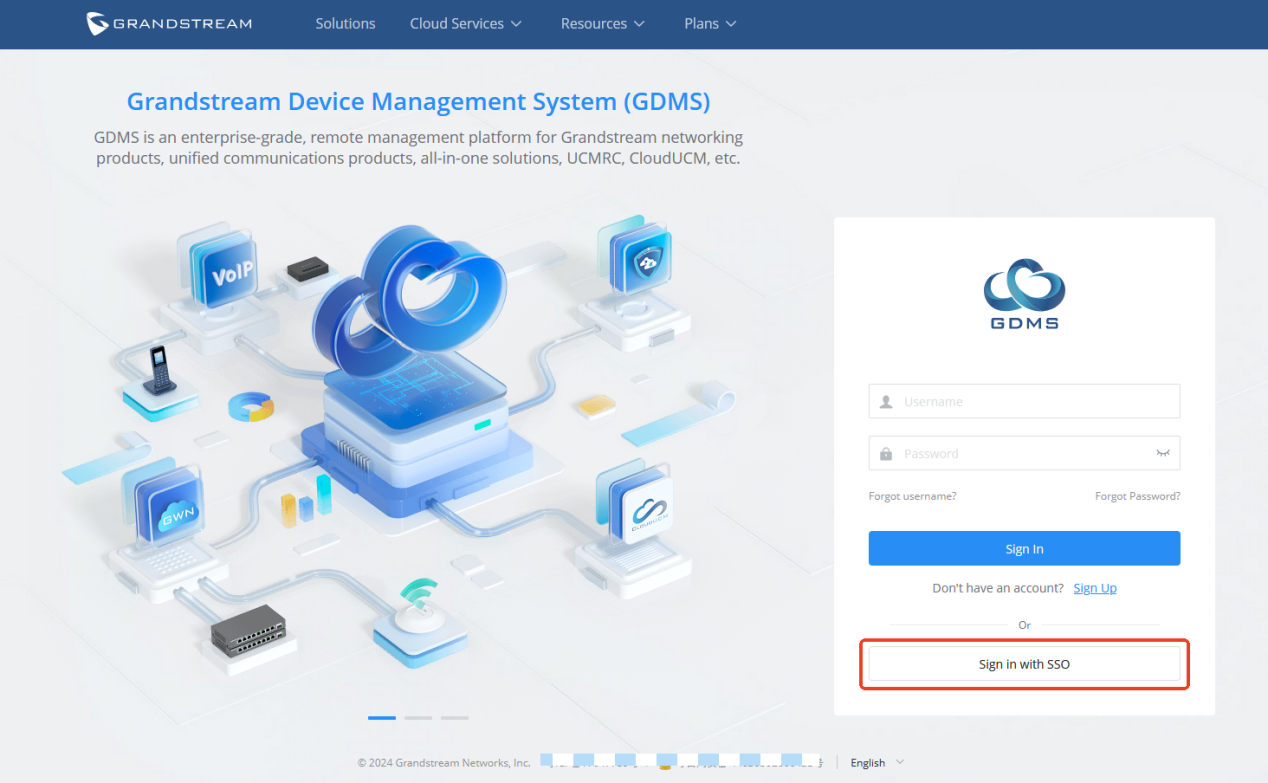Click the lock icon in Password field
The width and height of the screenshot is (1268, 783).
pyautogui.click(x=886, y=453)
